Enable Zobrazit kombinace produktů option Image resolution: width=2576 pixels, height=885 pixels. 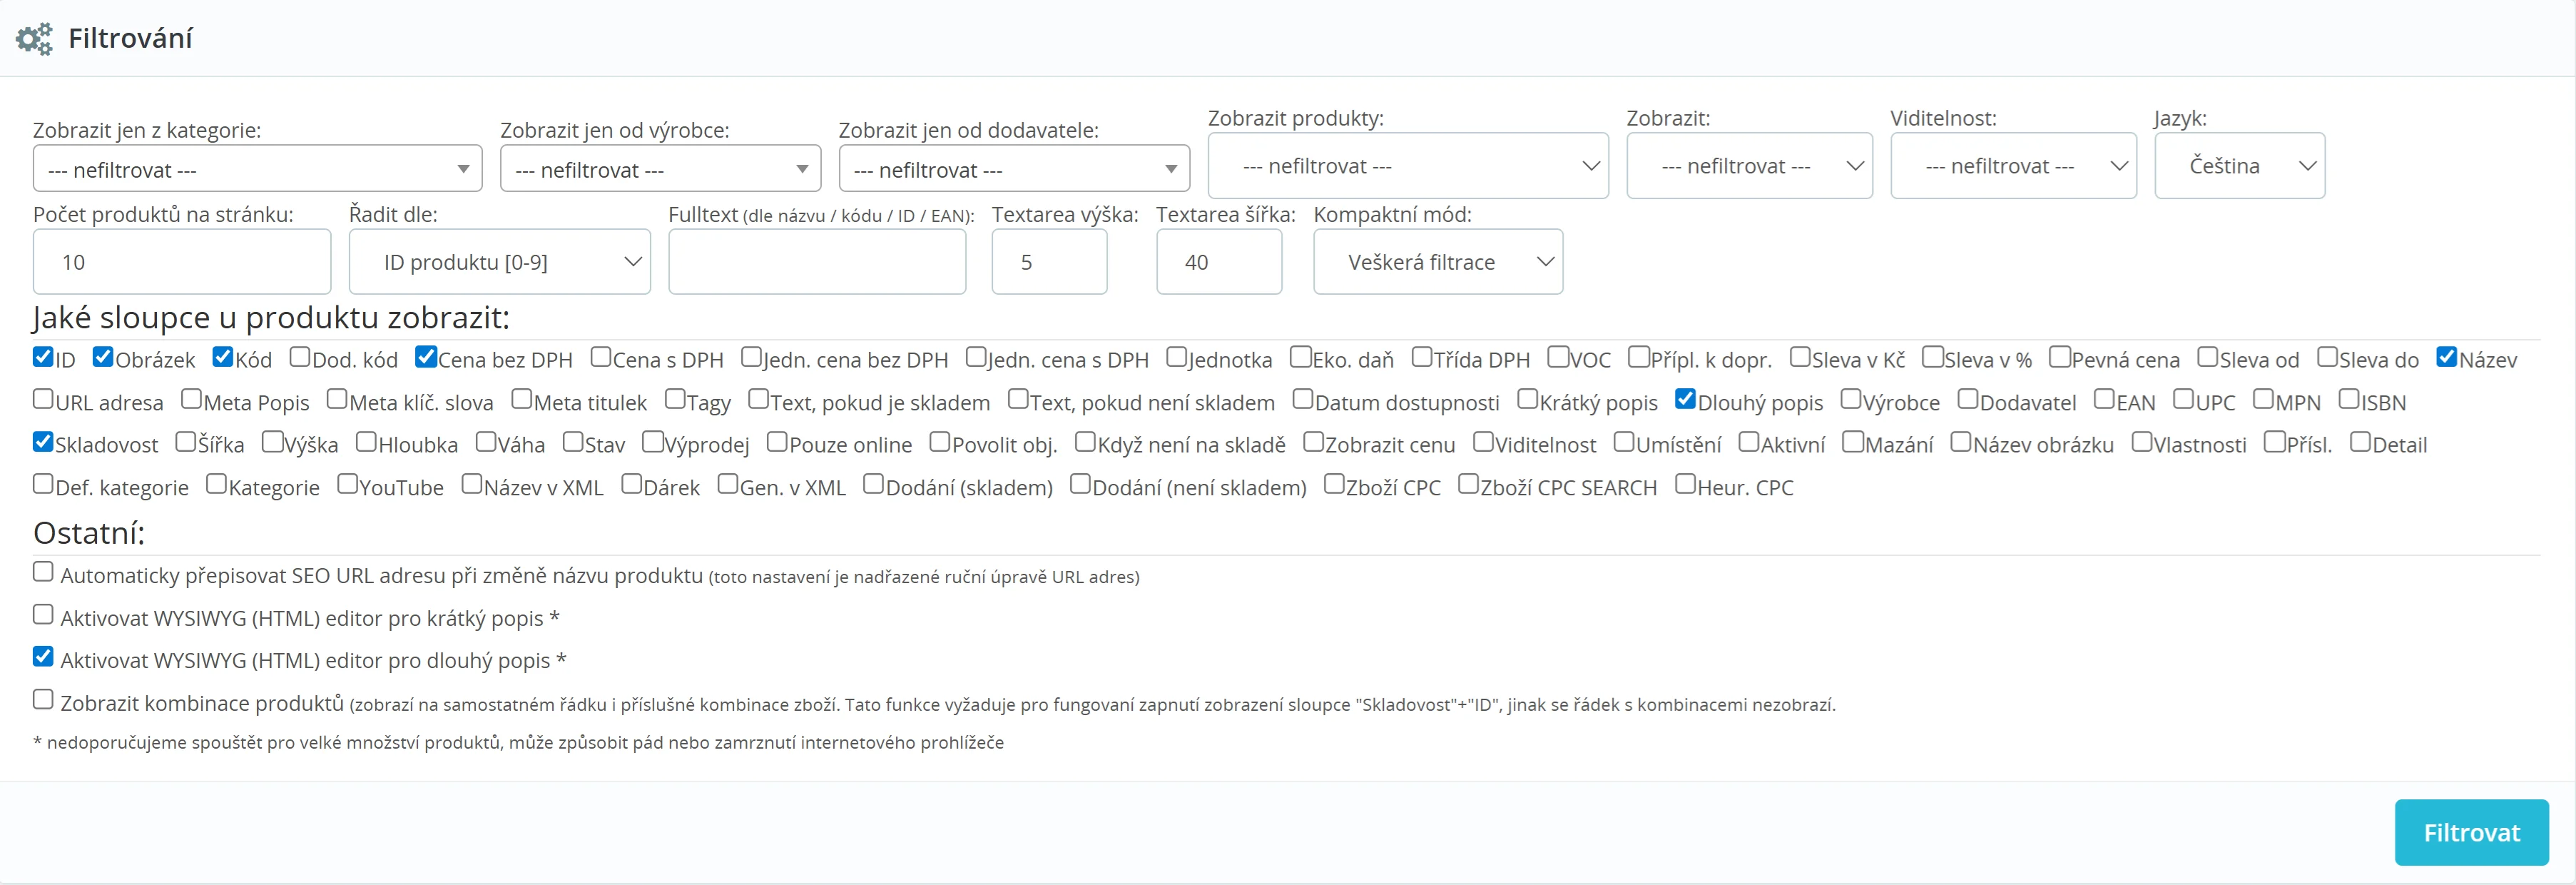(43, 700)
